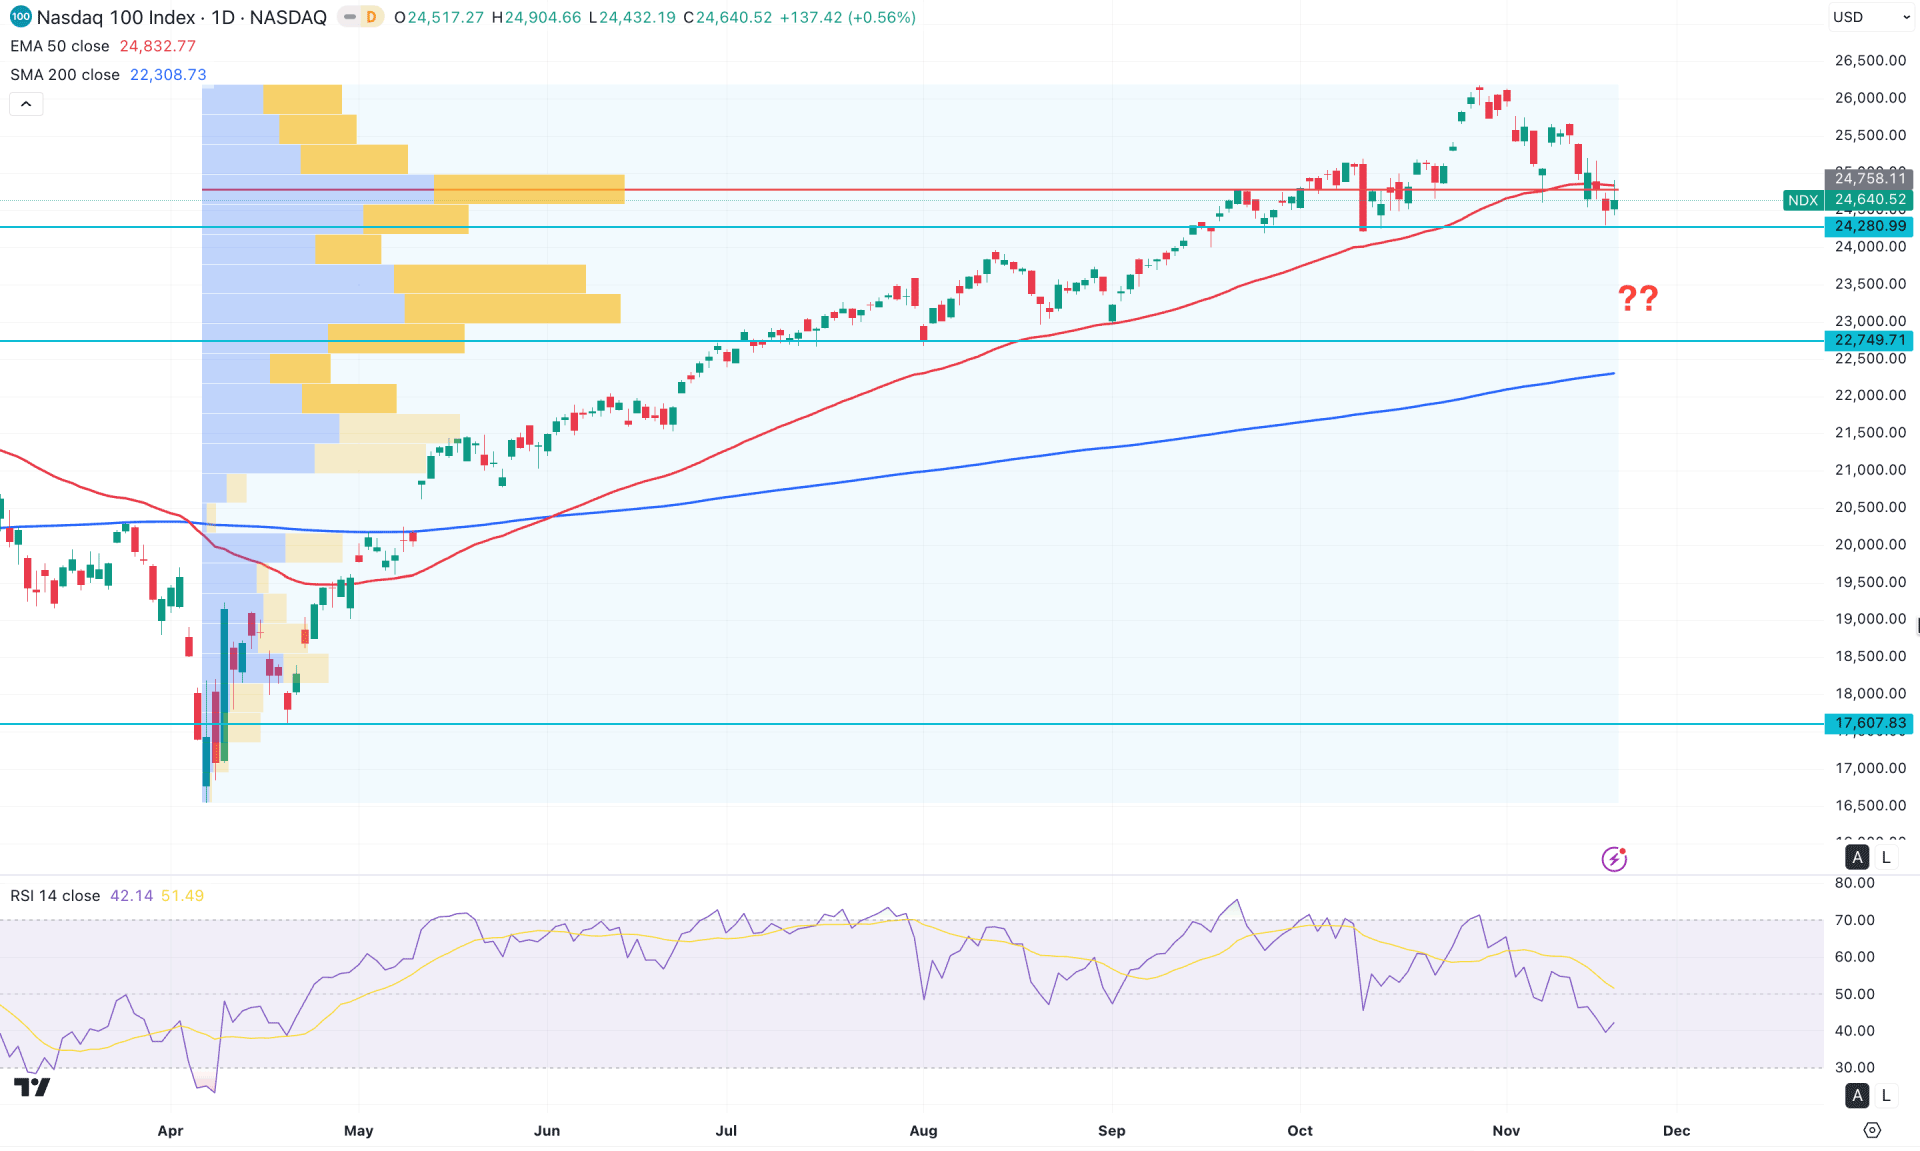1920x1151 pixels.
Task: Click the NASDAQ exchange label in the title
Action: pos(288,17)
